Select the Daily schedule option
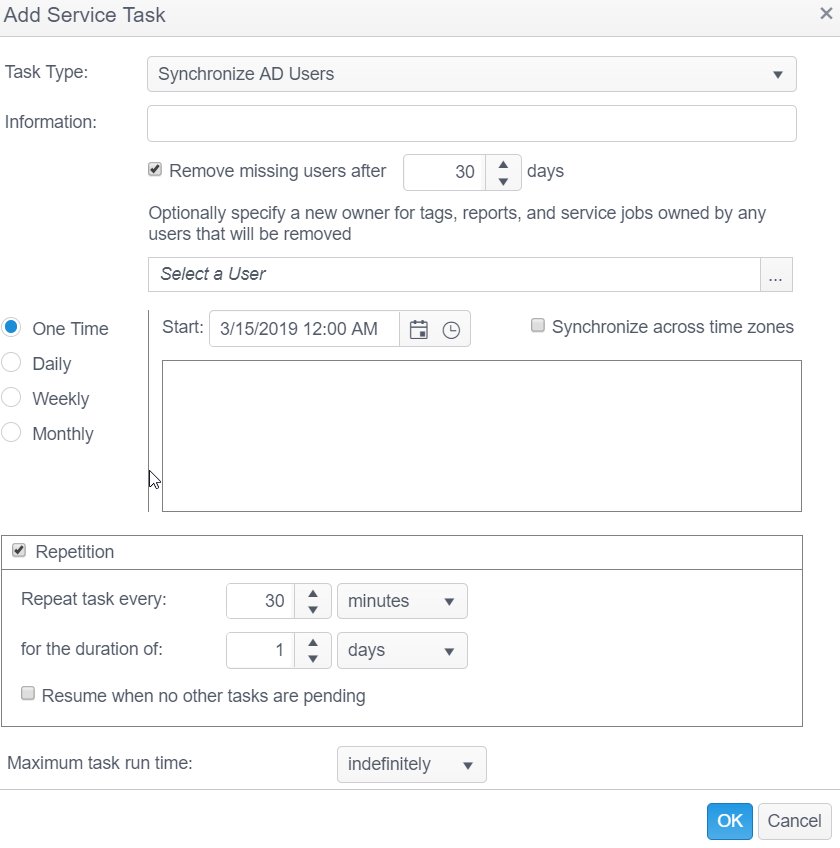 tap(12, 364)
